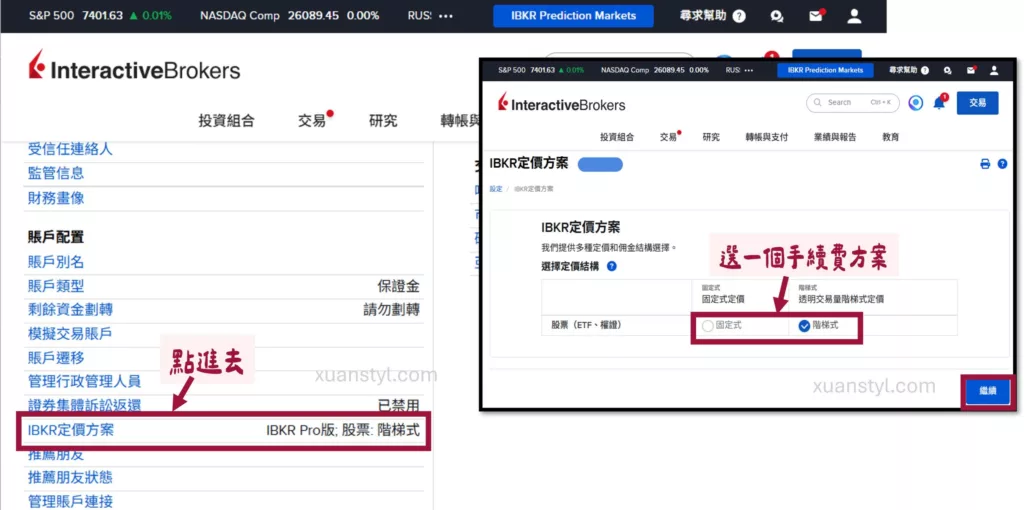Open 投資組合 menu on background page

pos(227,121)
